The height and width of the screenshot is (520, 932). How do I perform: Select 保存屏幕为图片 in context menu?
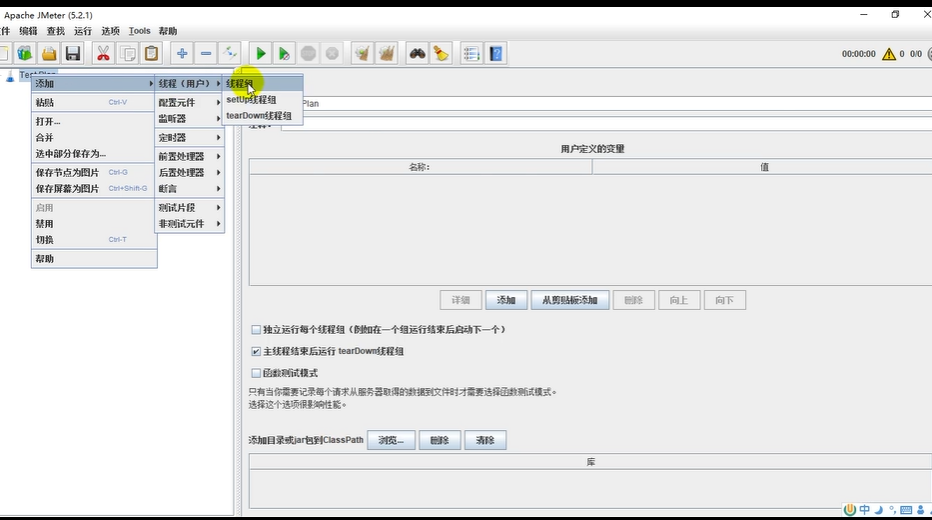(94, 188)
